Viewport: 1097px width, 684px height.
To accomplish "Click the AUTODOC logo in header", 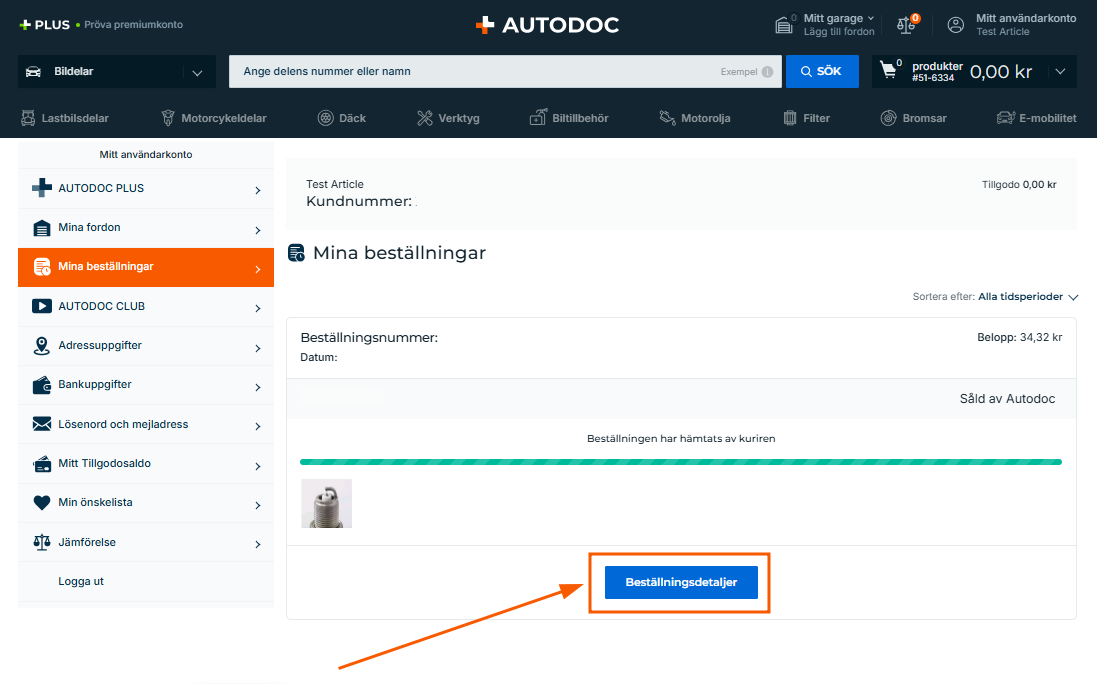I will [547, 25].
